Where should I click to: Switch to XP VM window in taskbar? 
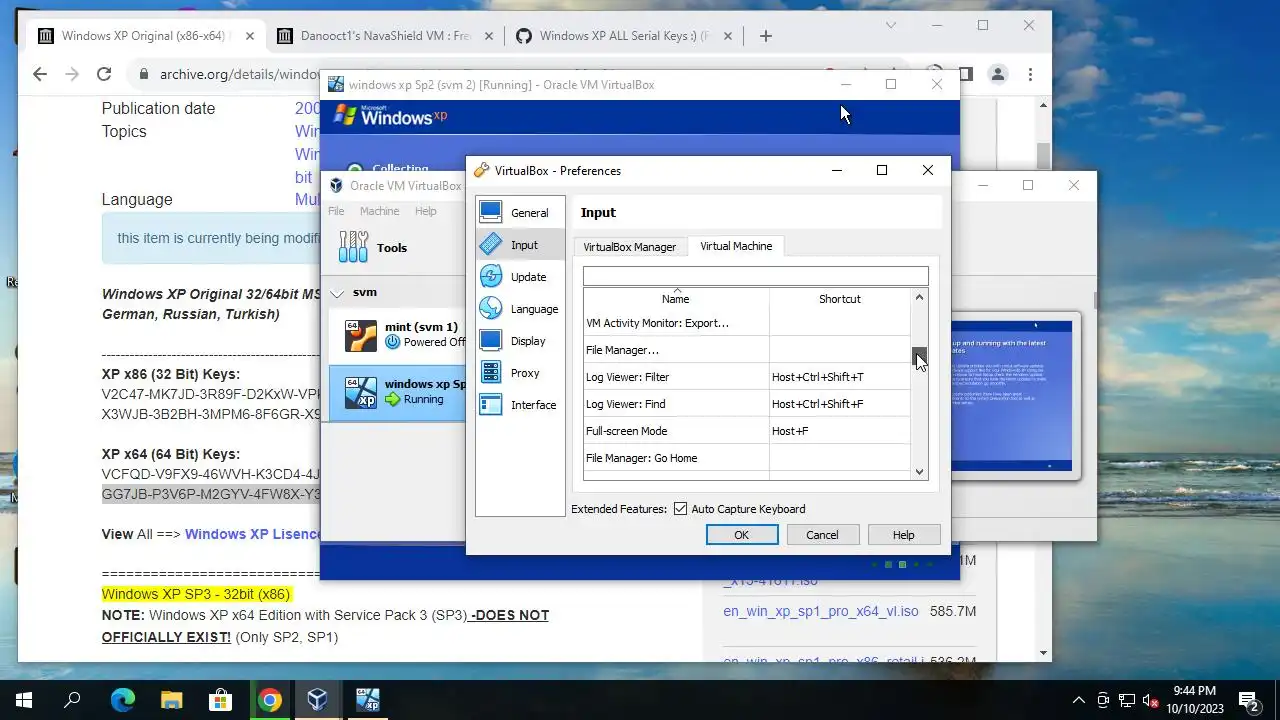tap(367, 700)
